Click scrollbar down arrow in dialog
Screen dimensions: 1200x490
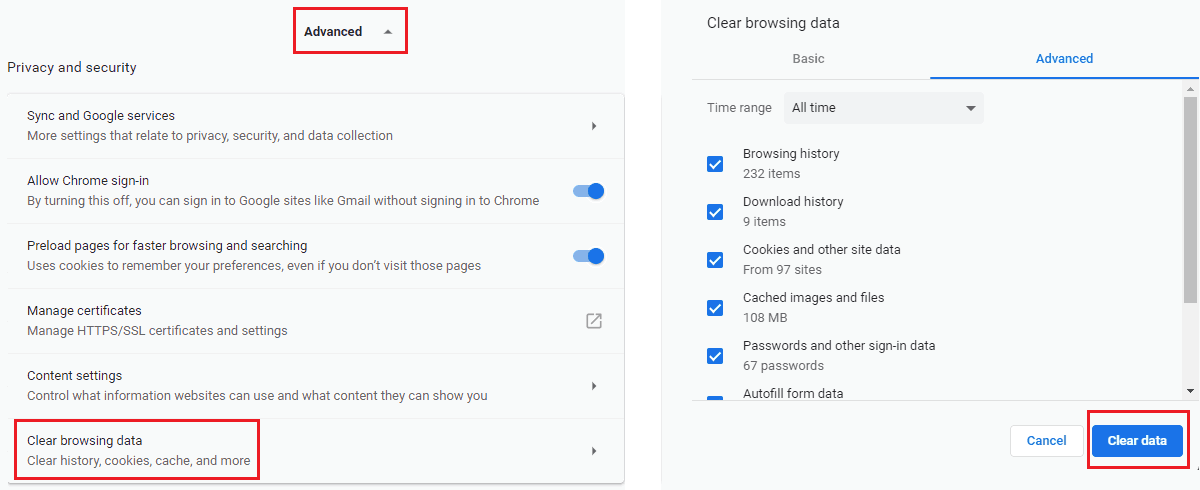1190,390
